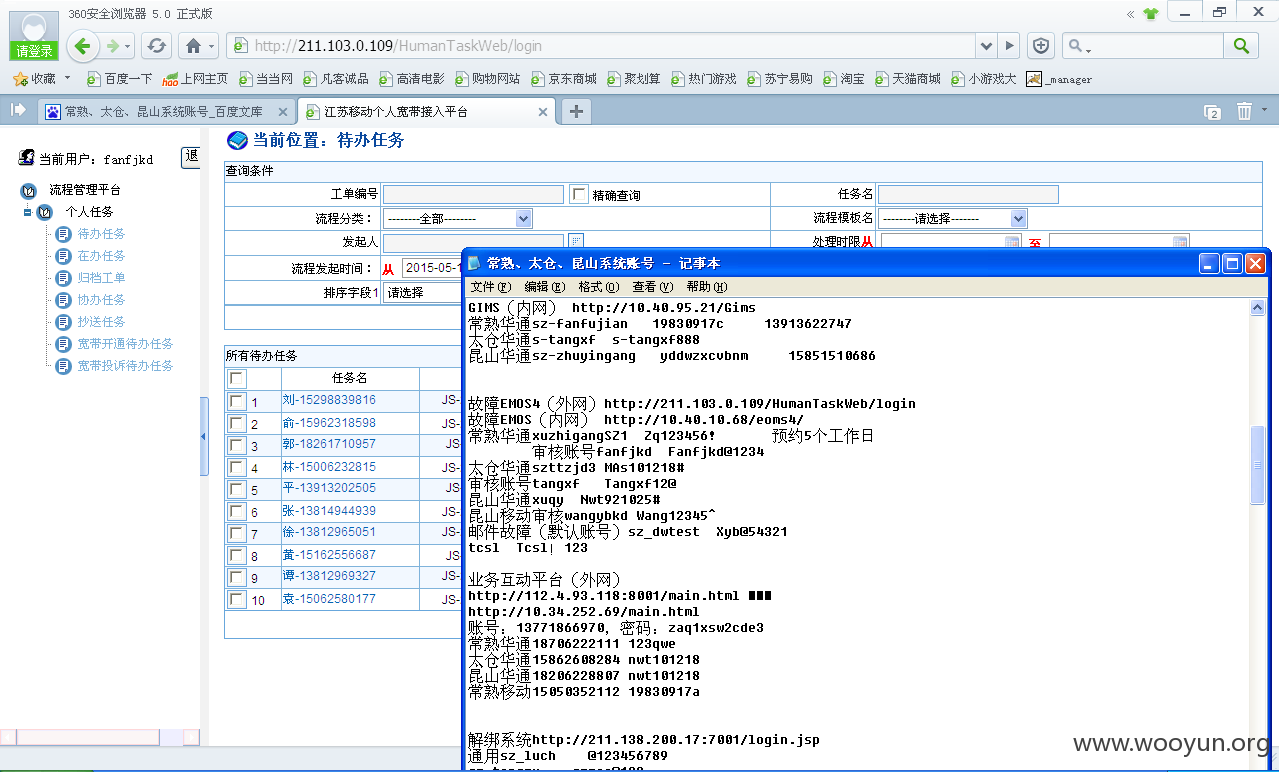The image size is (1279, 772).
Task: Go forward with the browser forward arrow
Action: coord(113,45)
